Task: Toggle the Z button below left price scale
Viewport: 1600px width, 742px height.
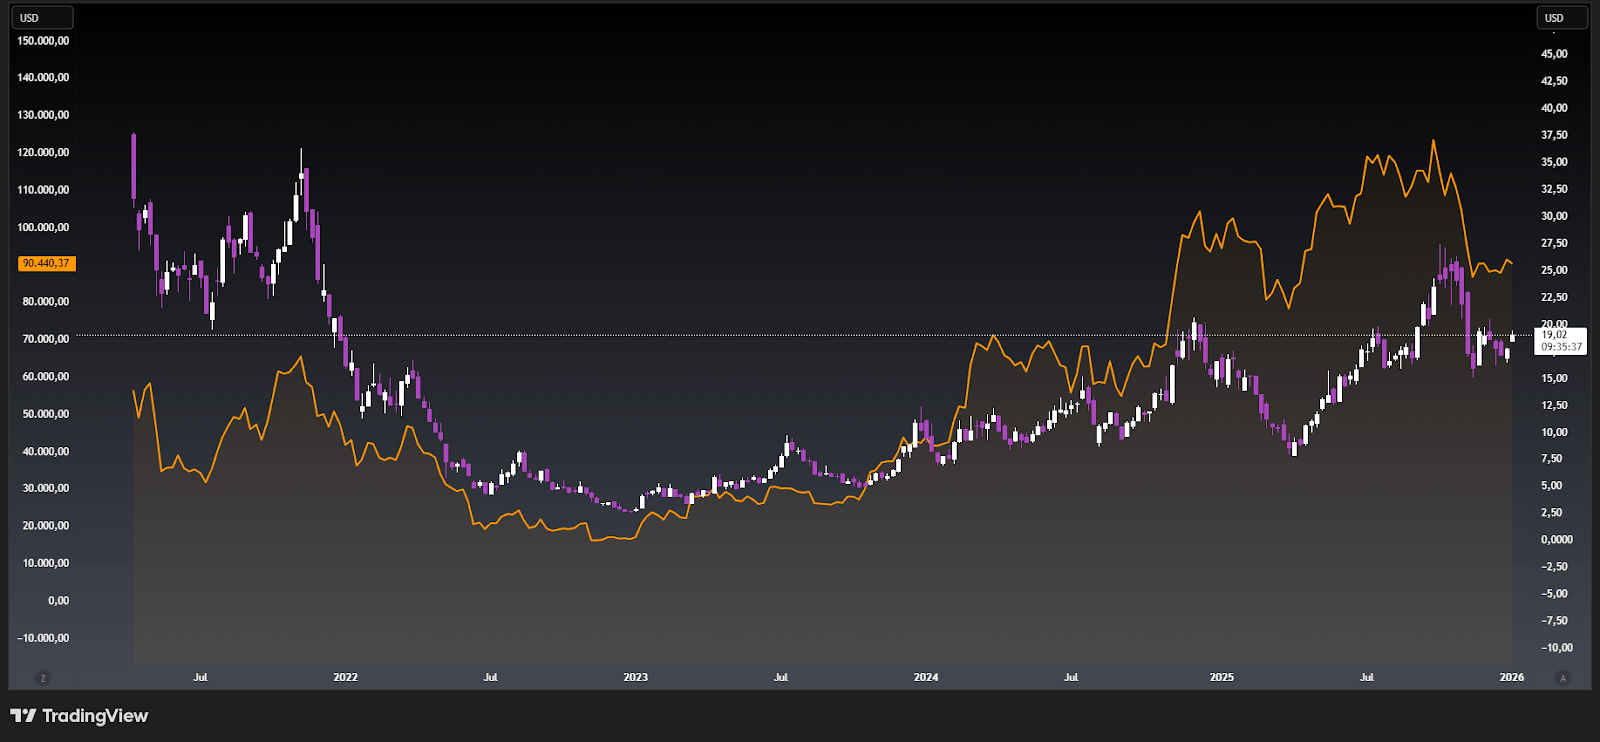Action: [x=42, y=678]
